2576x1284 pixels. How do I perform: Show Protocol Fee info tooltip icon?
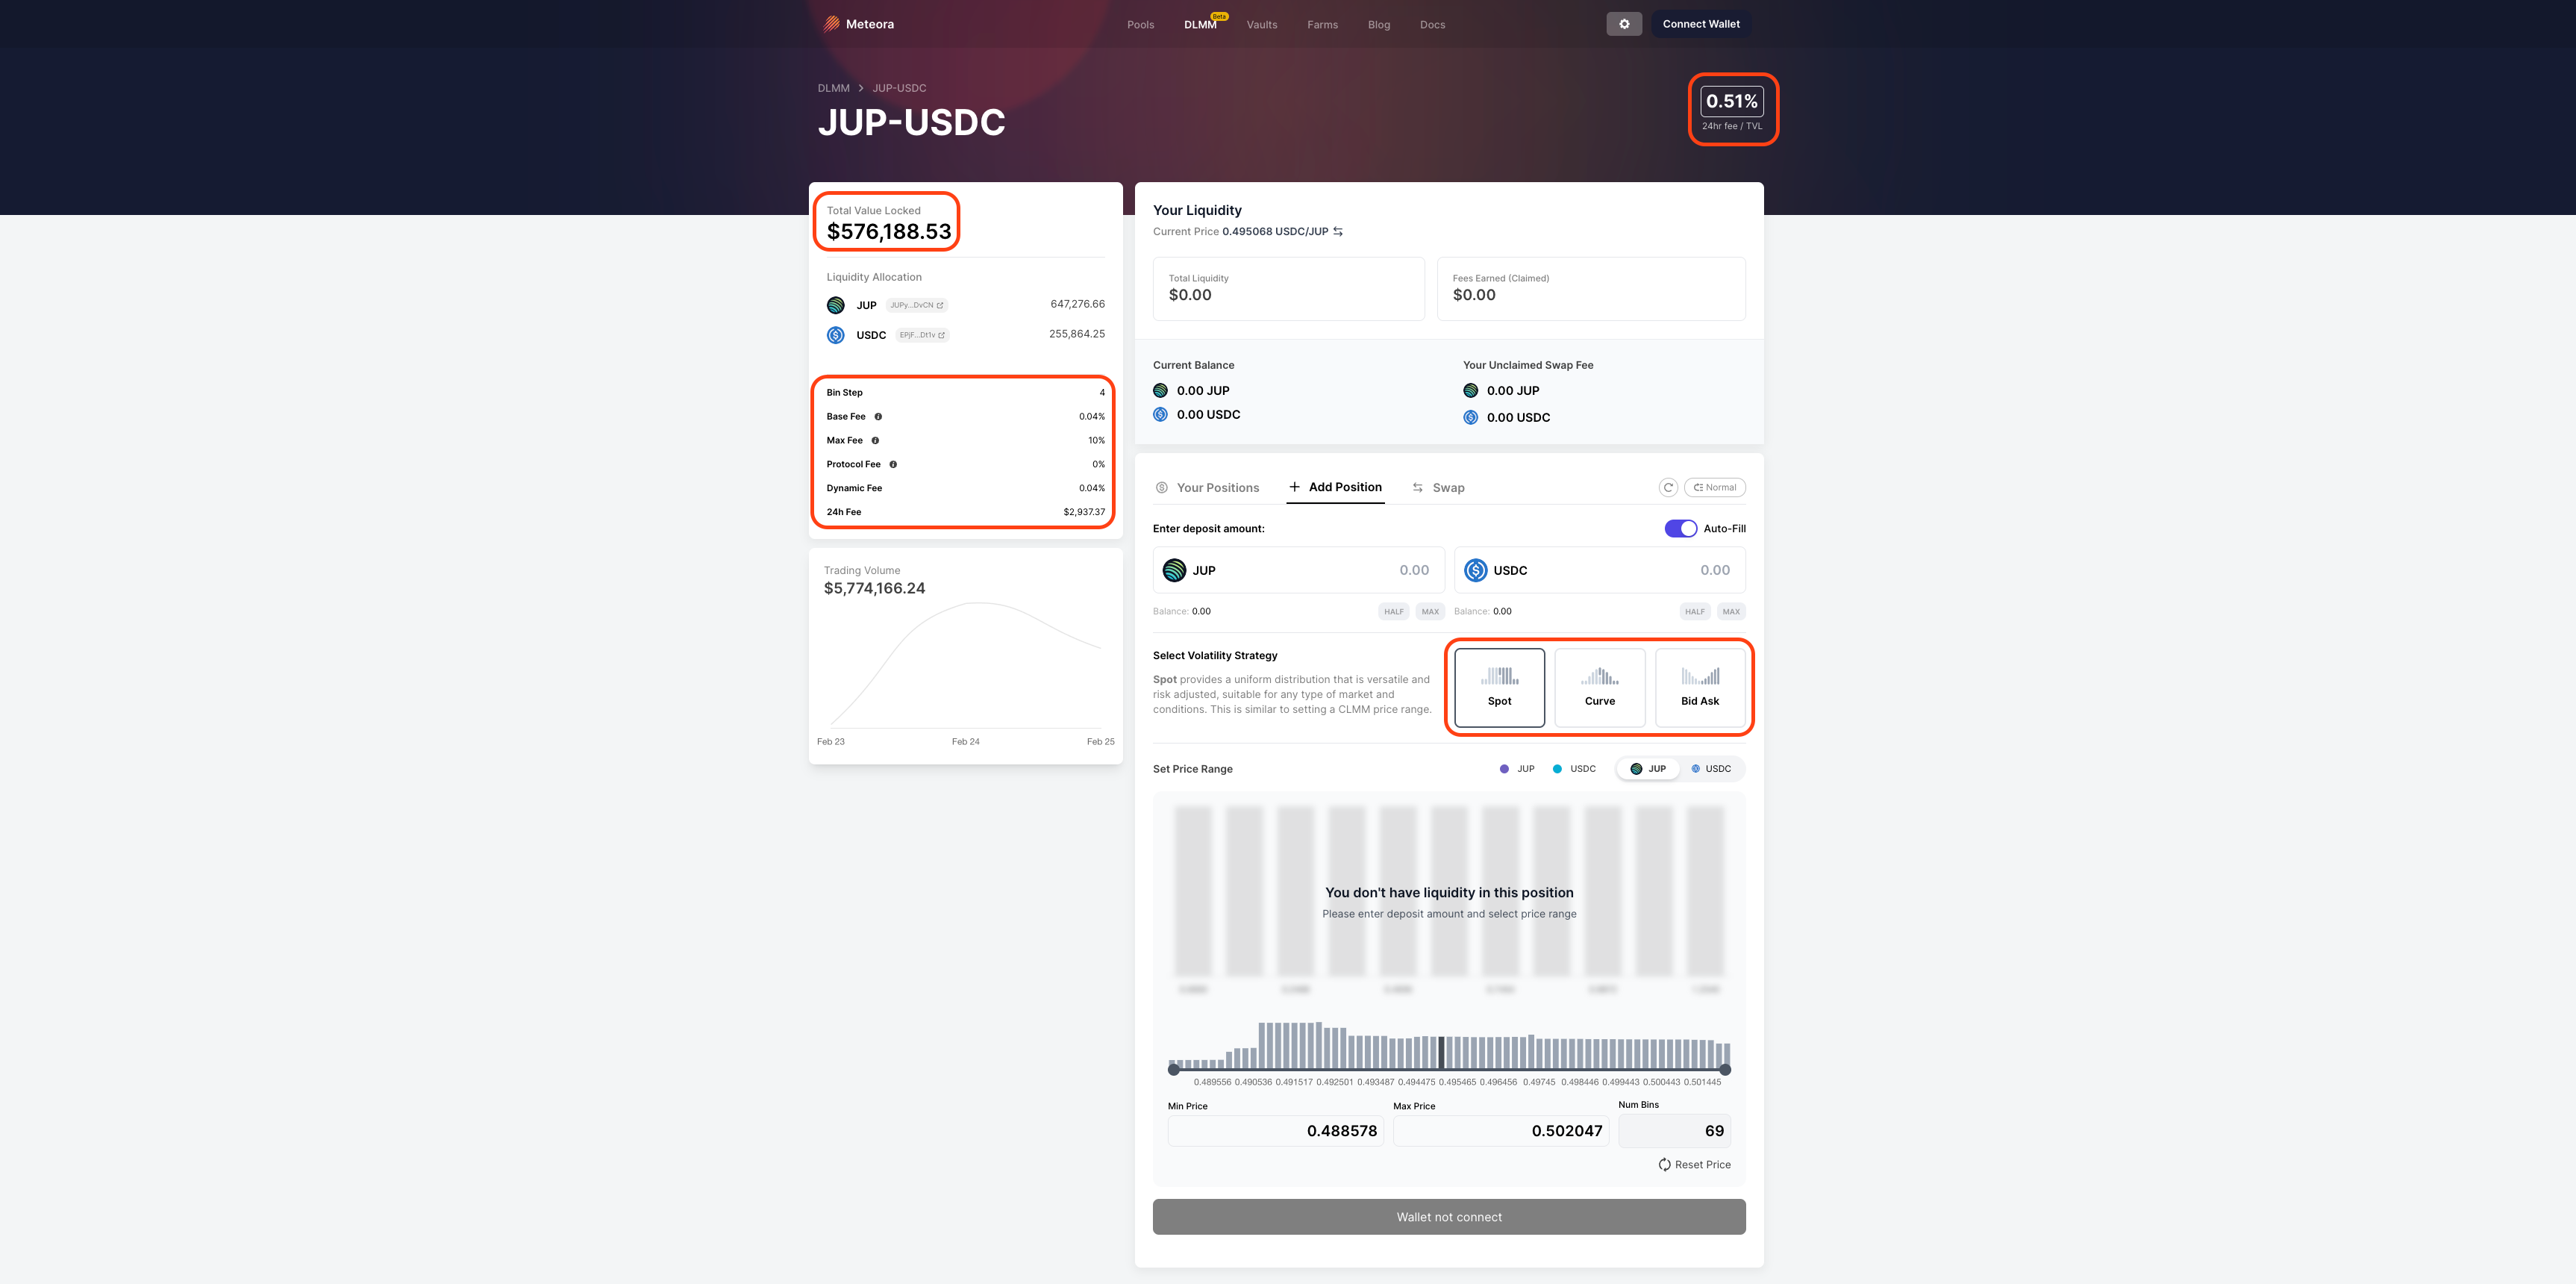click(x=893, y=465)
